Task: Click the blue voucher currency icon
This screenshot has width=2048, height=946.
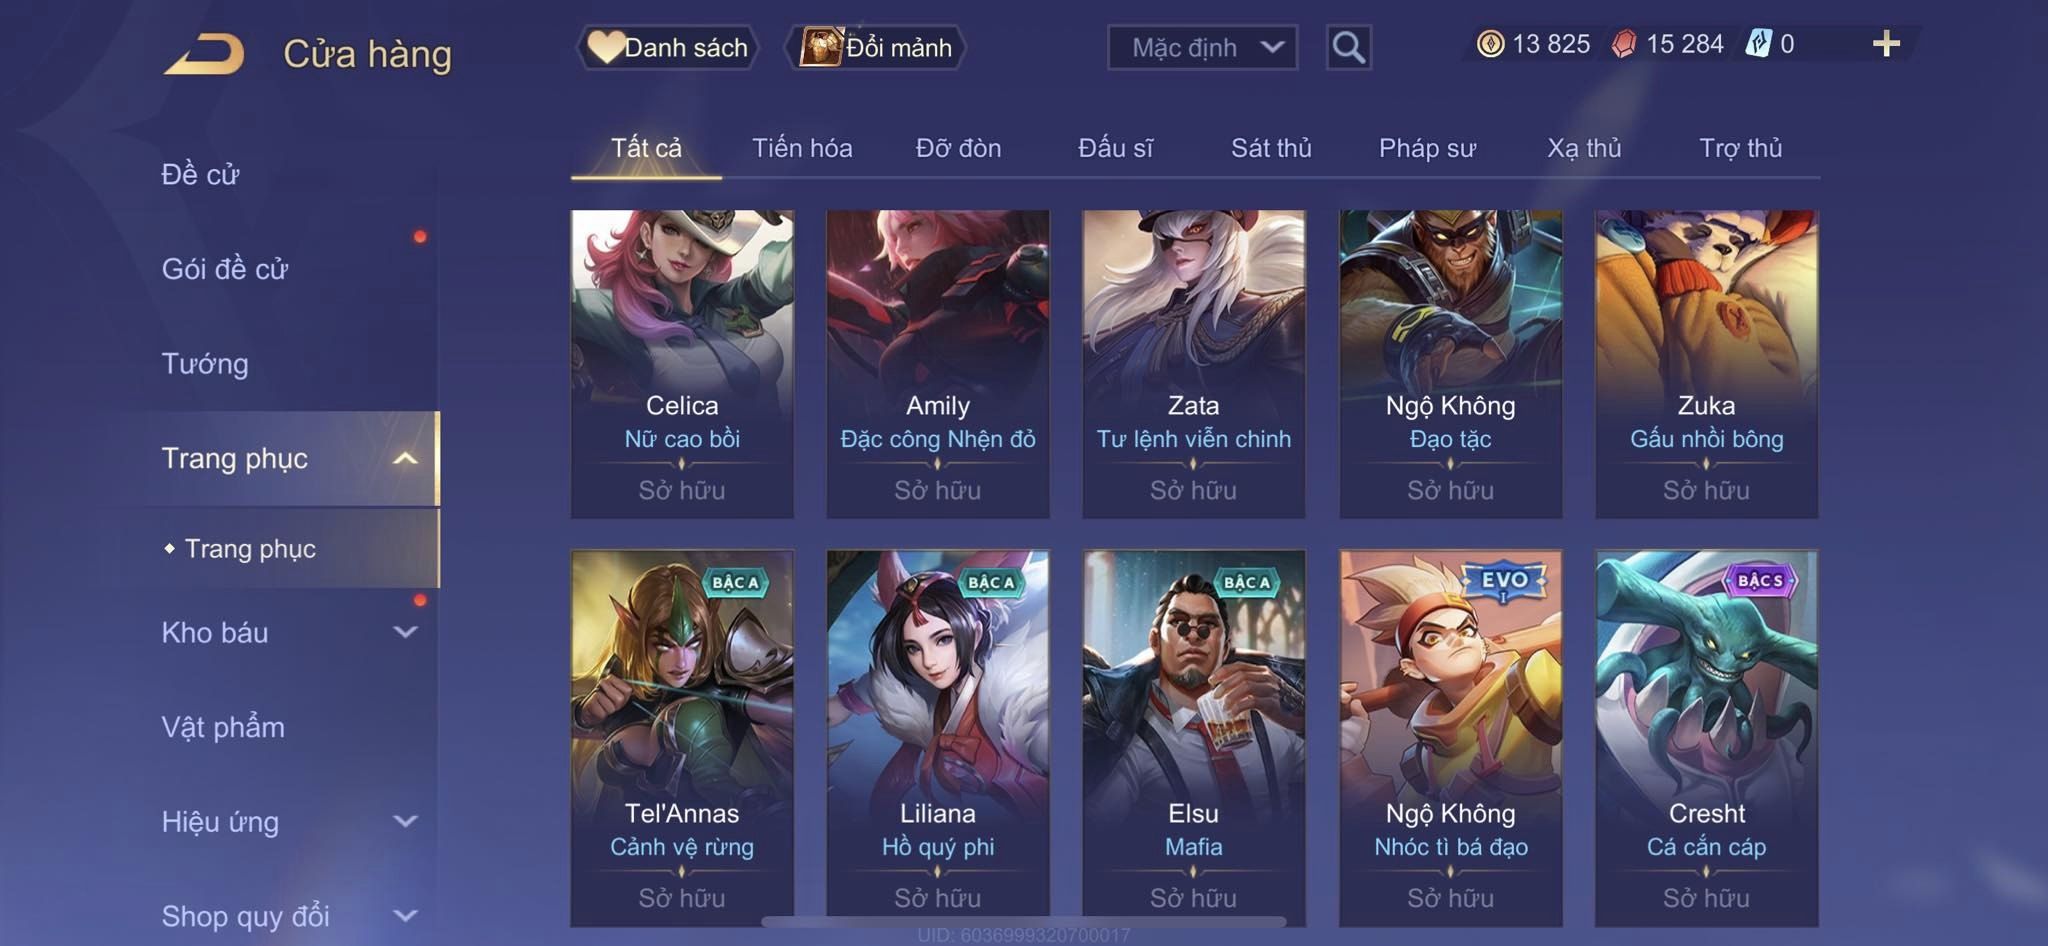Action: click(1758, 44)
